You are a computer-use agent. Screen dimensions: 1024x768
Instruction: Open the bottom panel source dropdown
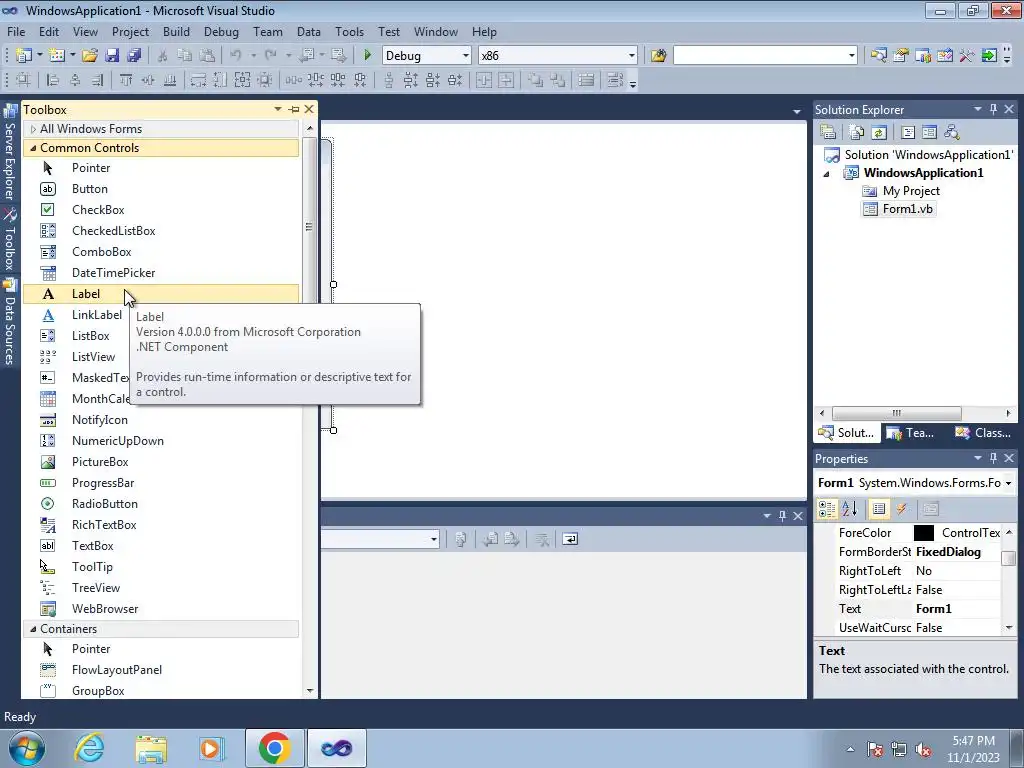point(434,539)
